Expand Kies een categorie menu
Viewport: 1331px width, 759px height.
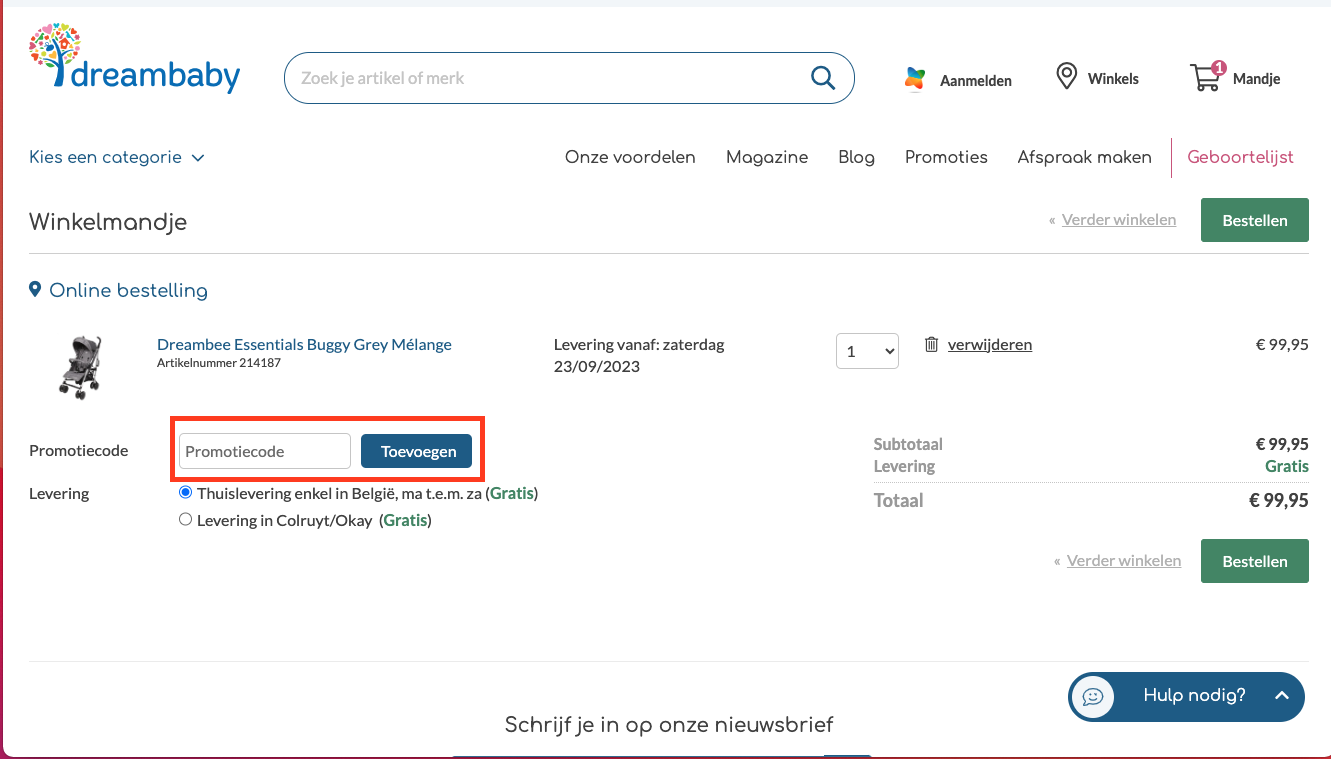117,157
